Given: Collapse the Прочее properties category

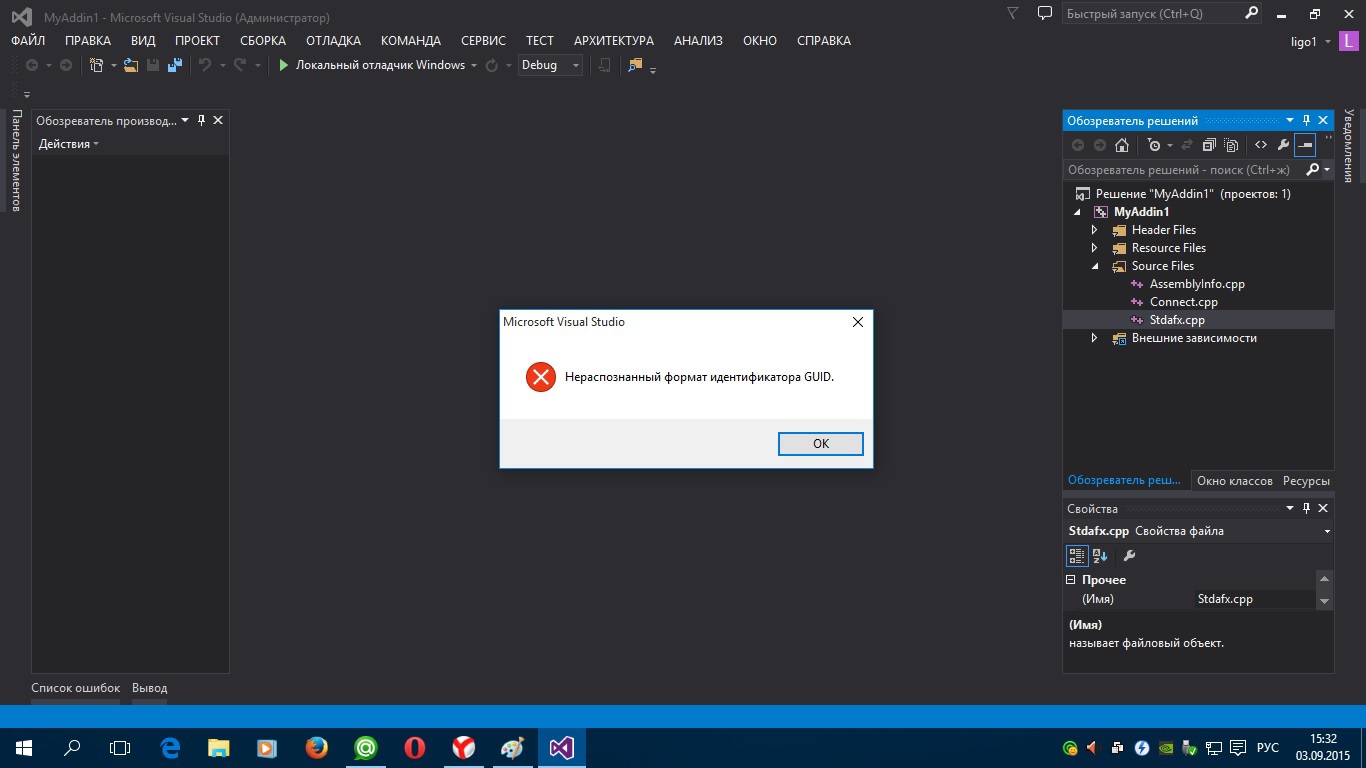Looking at the screenshot, I should coord(1071,580).
